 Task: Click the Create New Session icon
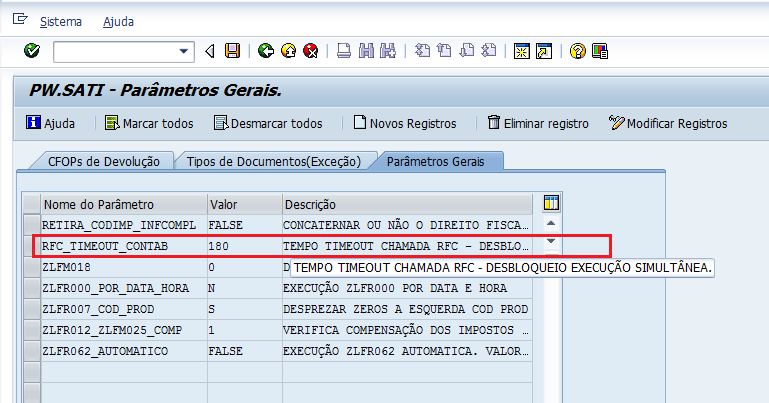522,51
